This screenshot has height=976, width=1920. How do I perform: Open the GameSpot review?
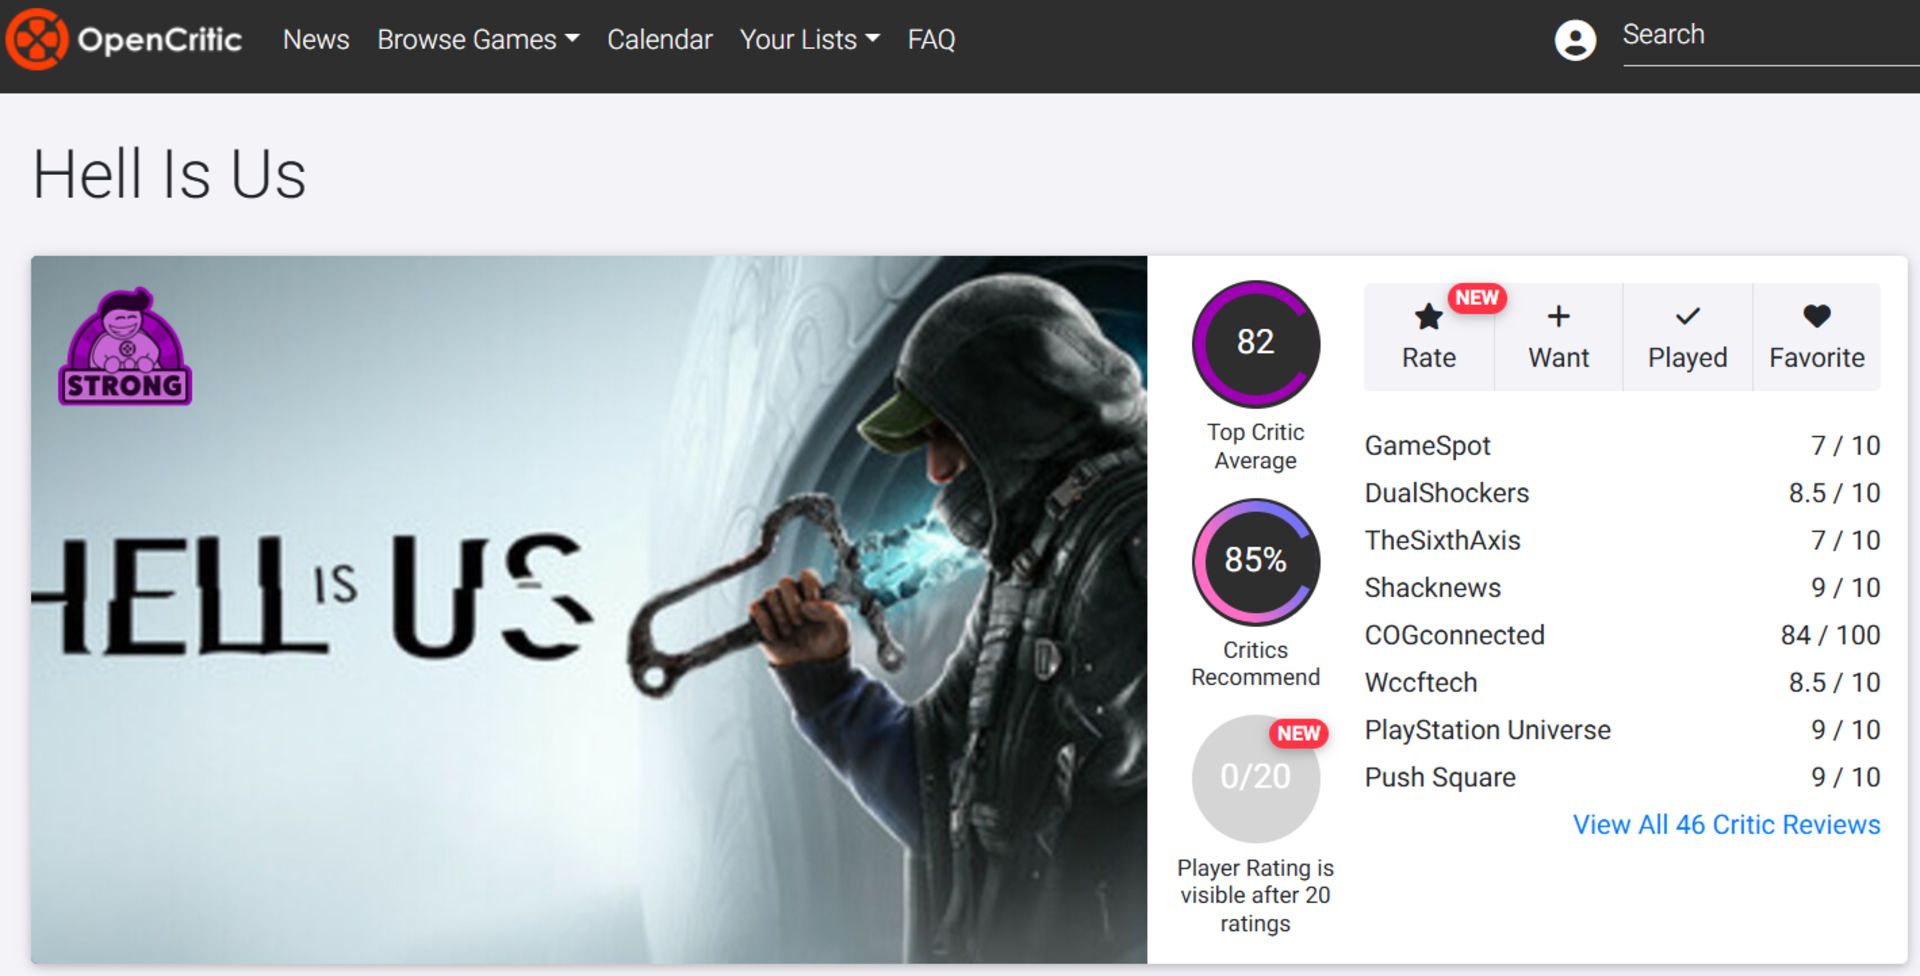pos(1427,445)
